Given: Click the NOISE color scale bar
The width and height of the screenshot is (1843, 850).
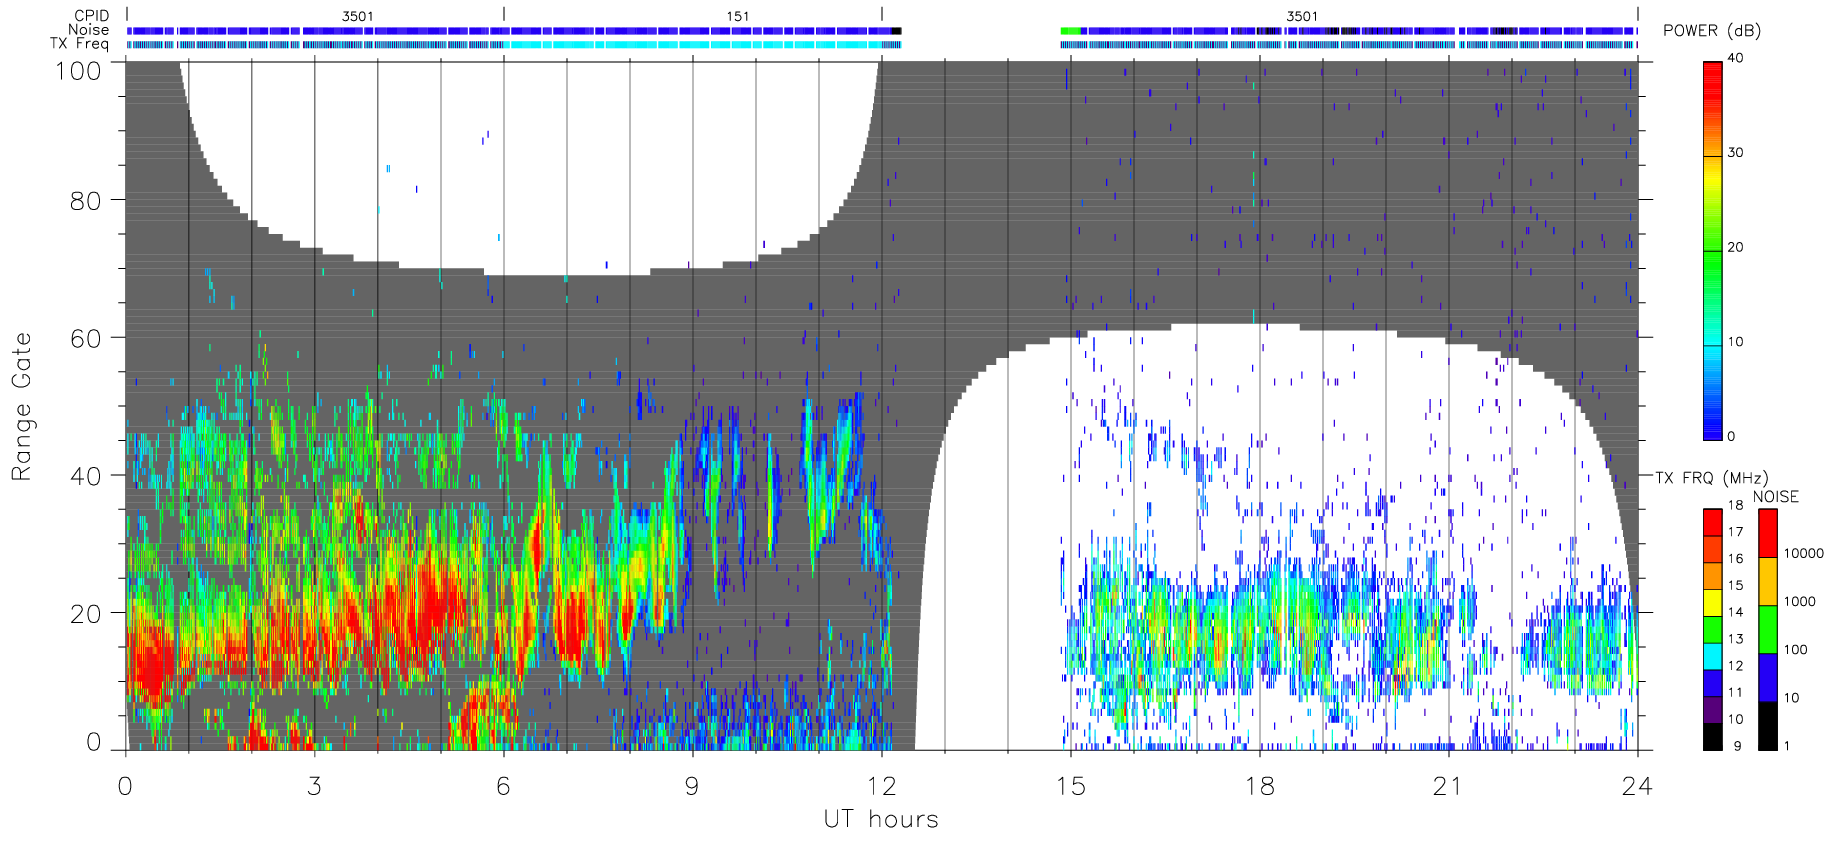Looking at the screenshot, I should (1768, 629).
